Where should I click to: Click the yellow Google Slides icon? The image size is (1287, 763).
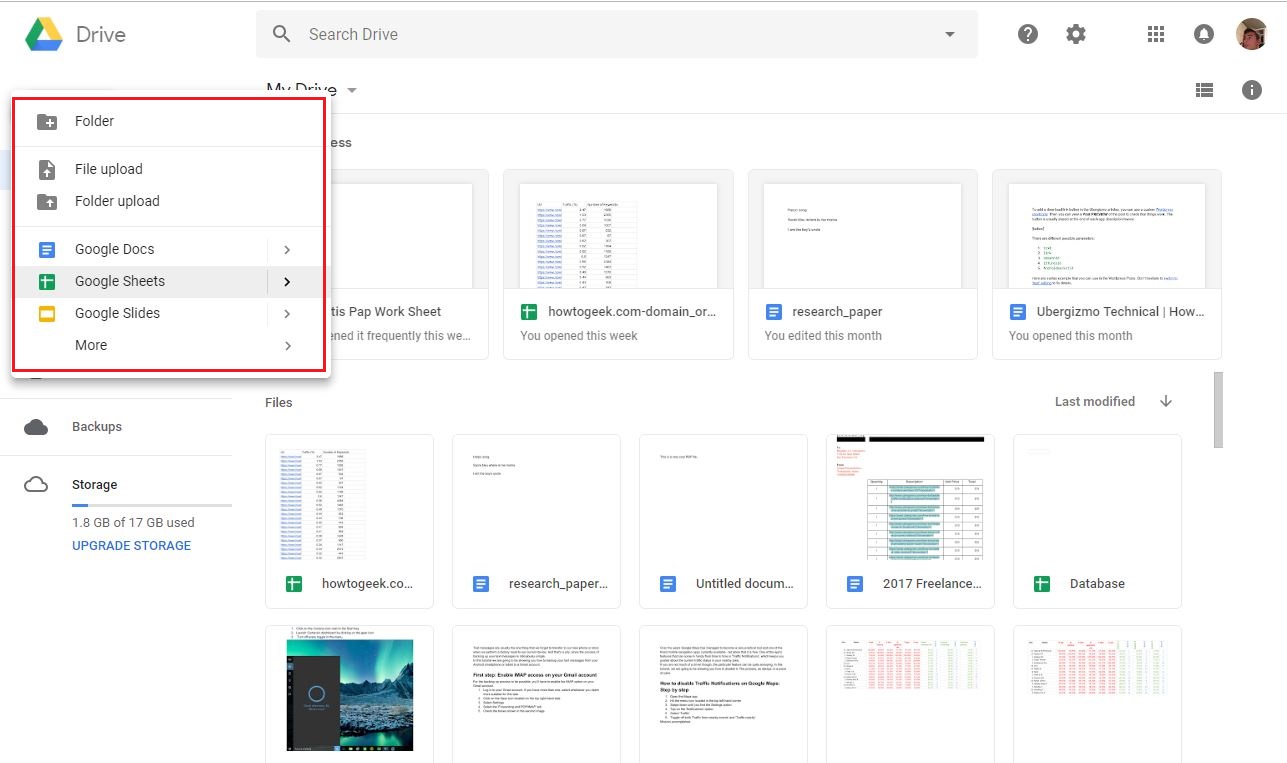(47, 314)
